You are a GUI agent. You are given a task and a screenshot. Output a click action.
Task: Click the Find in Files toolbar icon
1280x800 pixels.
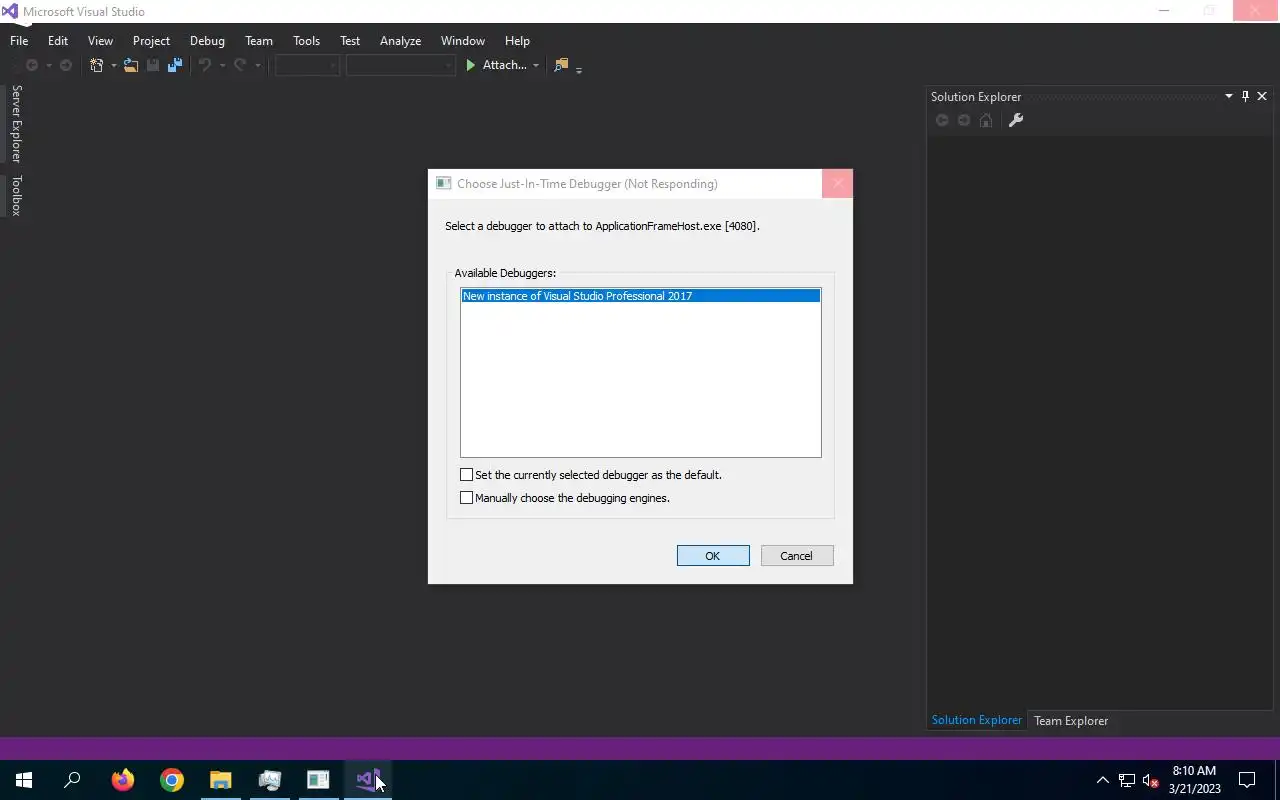coord(561,65)
